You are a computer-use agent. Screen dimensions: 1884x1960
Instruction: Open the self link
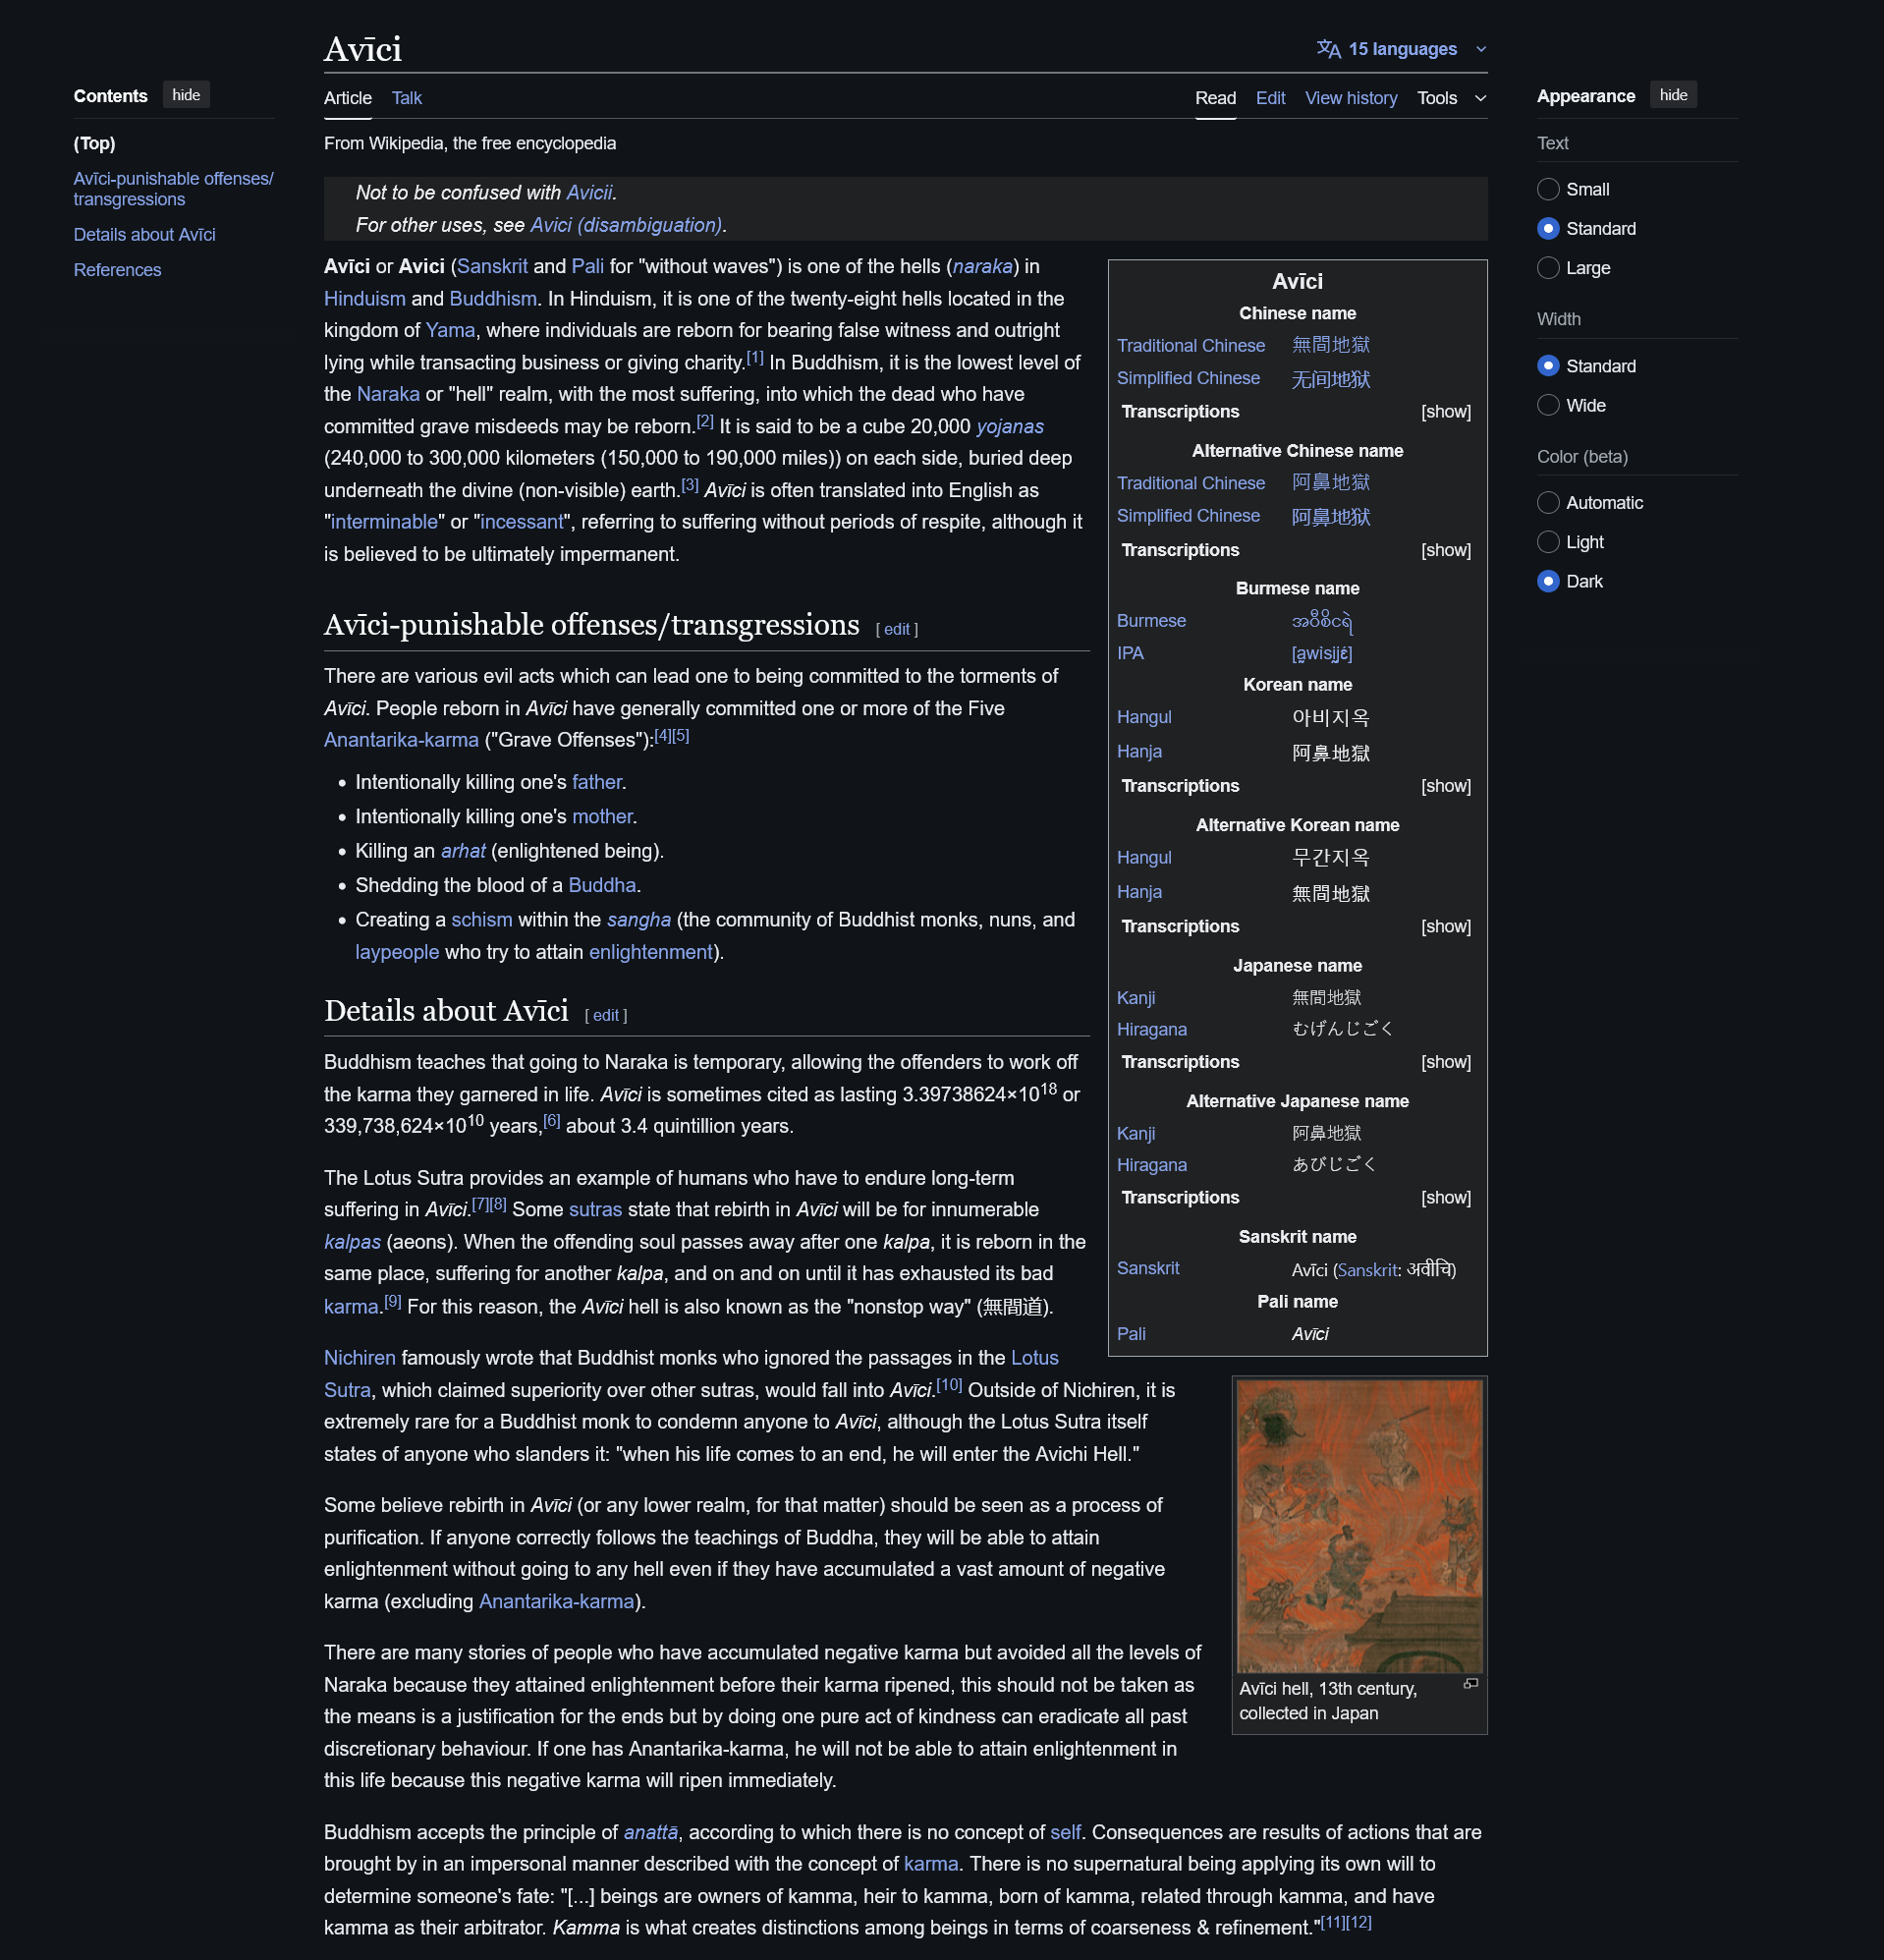point(1065,1832)
